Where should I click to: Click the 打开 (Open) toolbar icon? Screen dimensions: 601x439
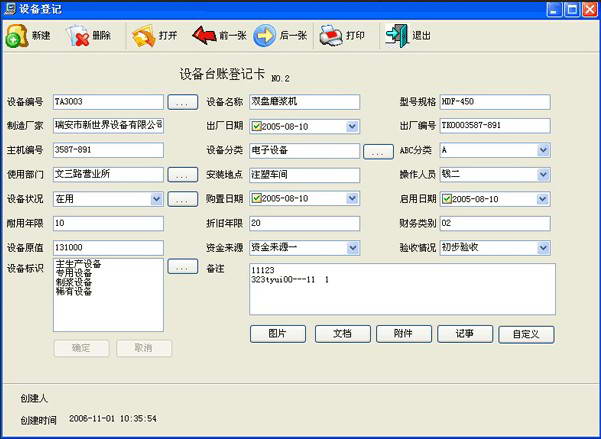143,36
